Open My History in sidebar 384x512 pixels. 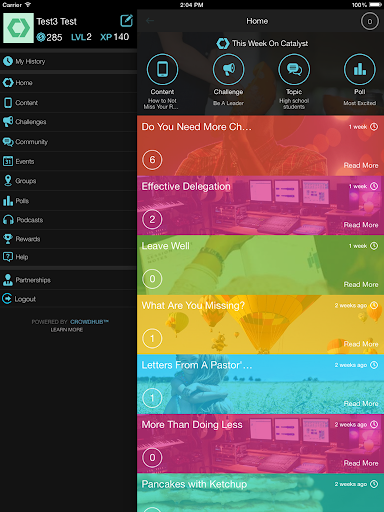pyautogui.click(x=68, y=61)
